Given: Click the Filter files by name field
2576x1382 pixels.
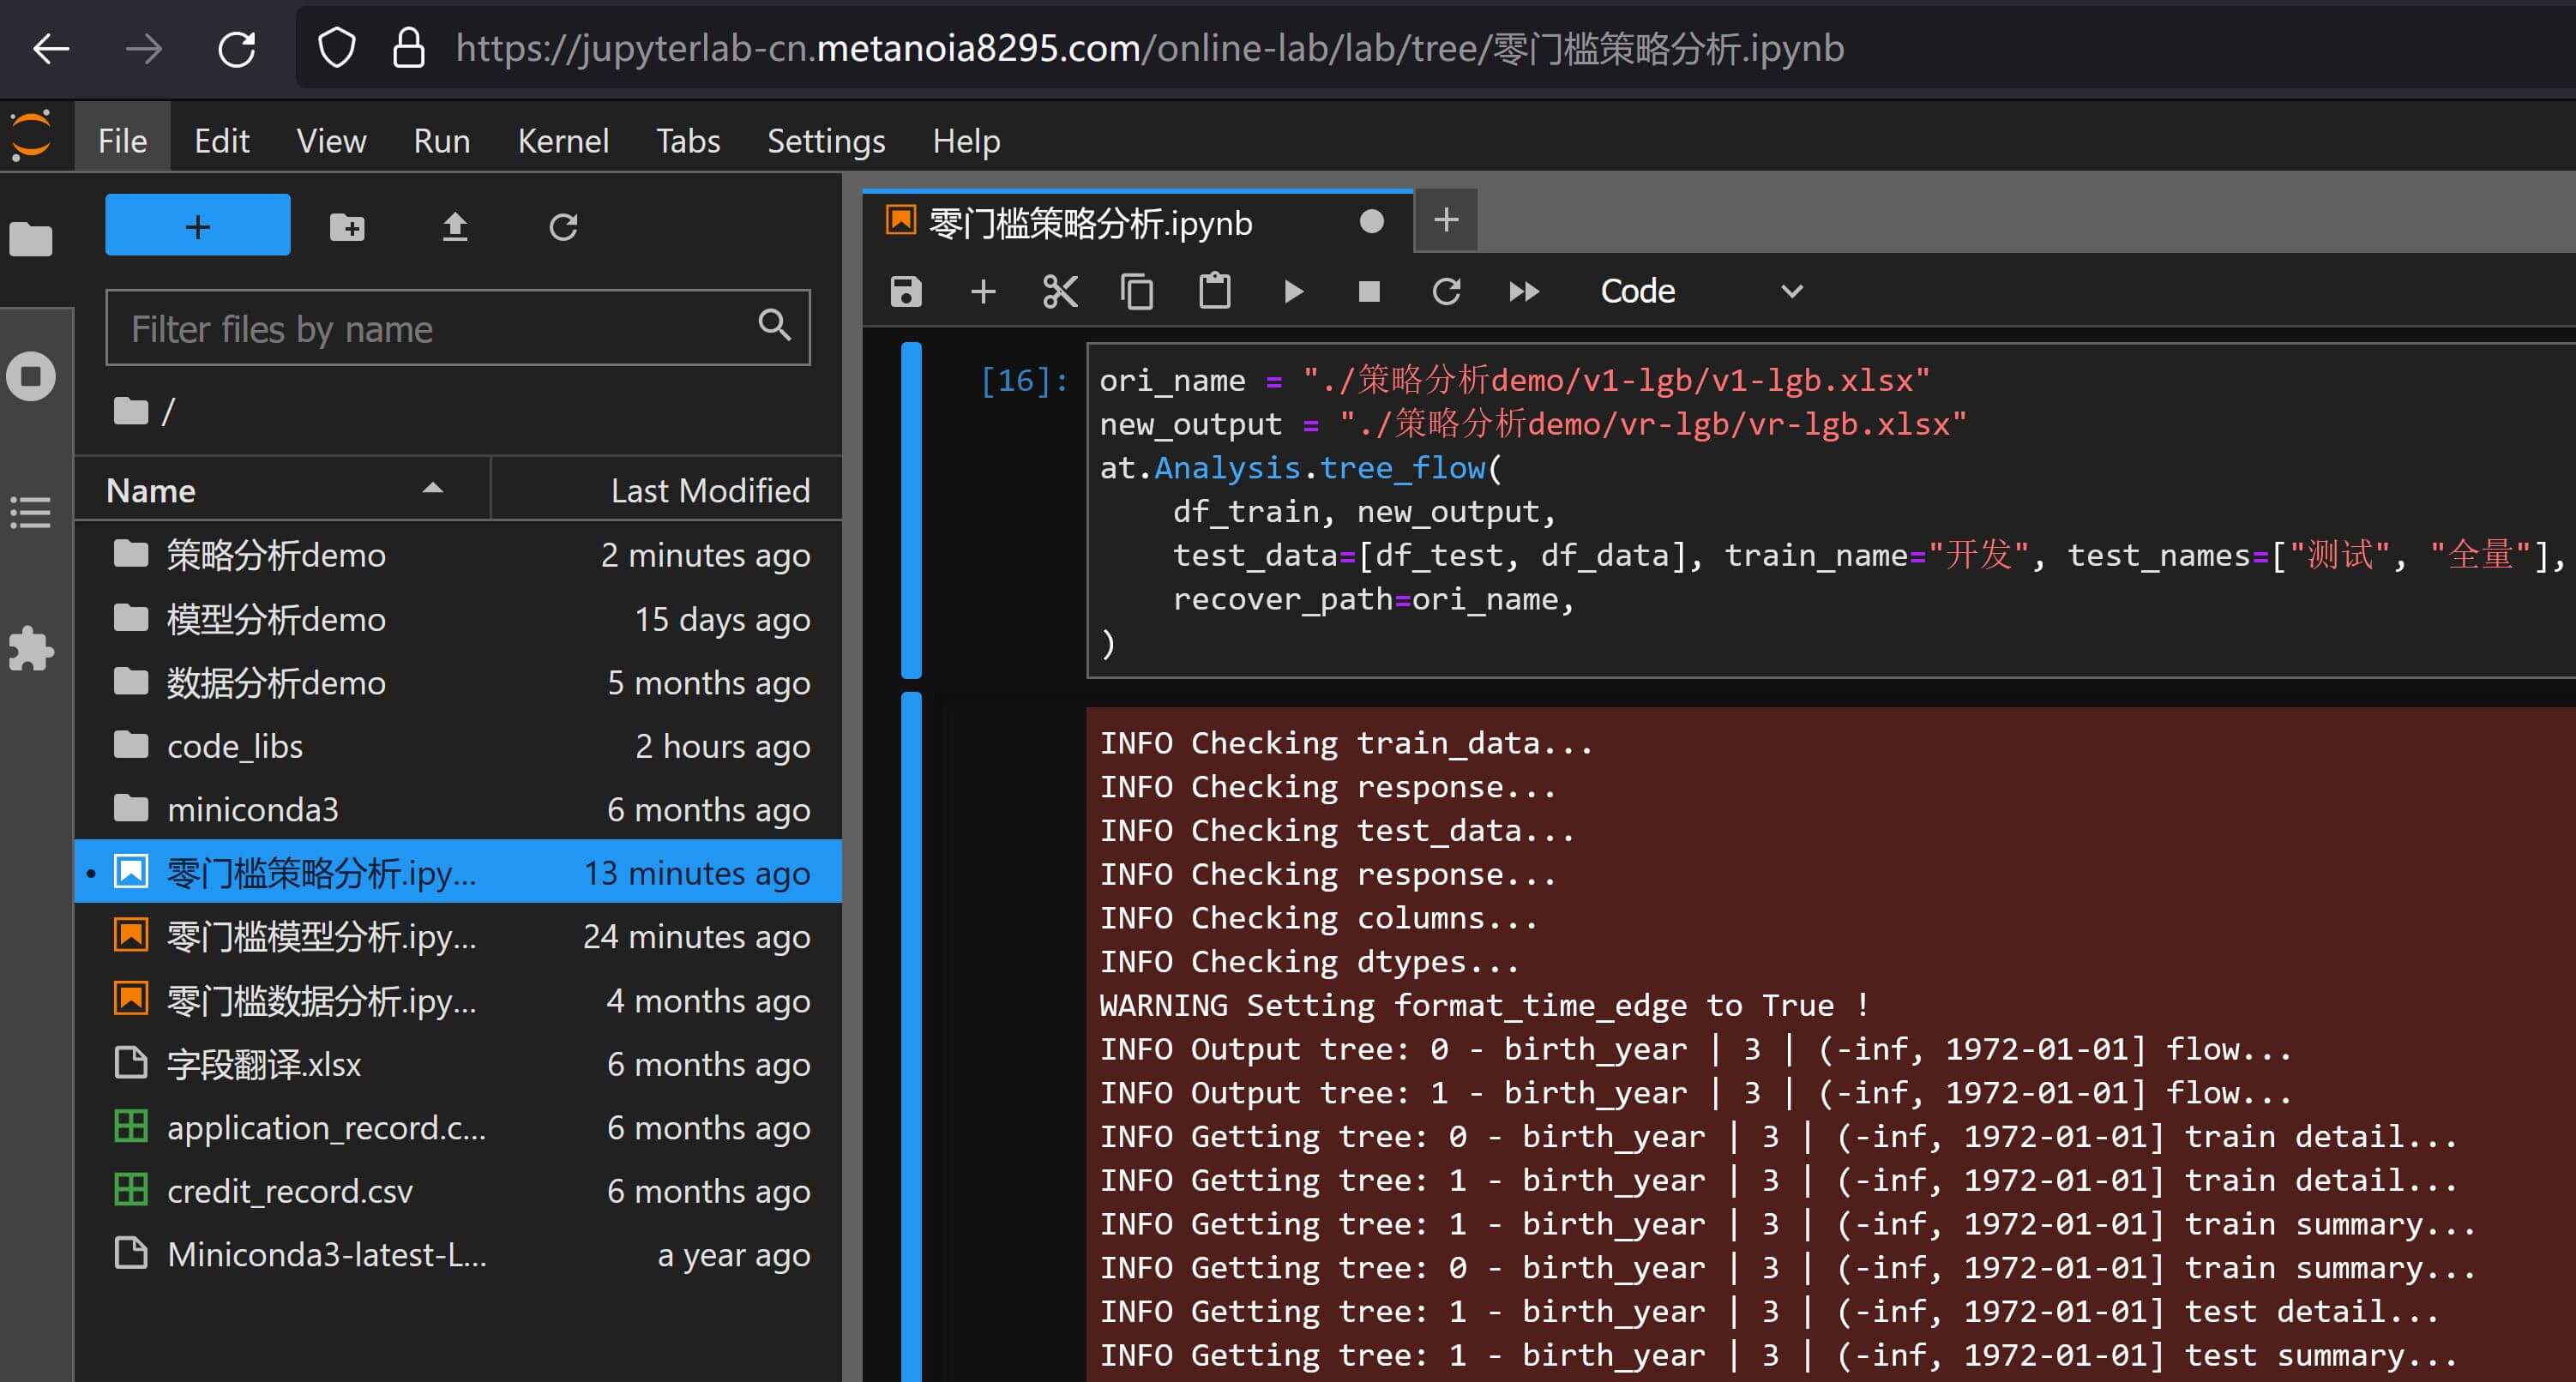Looking at the screenshot, I should pos(440,329).
